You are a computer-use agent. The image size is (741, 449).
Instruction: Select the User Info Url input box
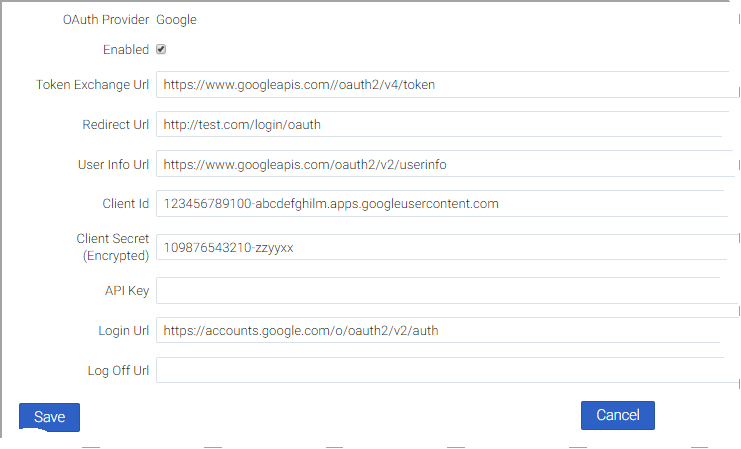coord(440,164)
